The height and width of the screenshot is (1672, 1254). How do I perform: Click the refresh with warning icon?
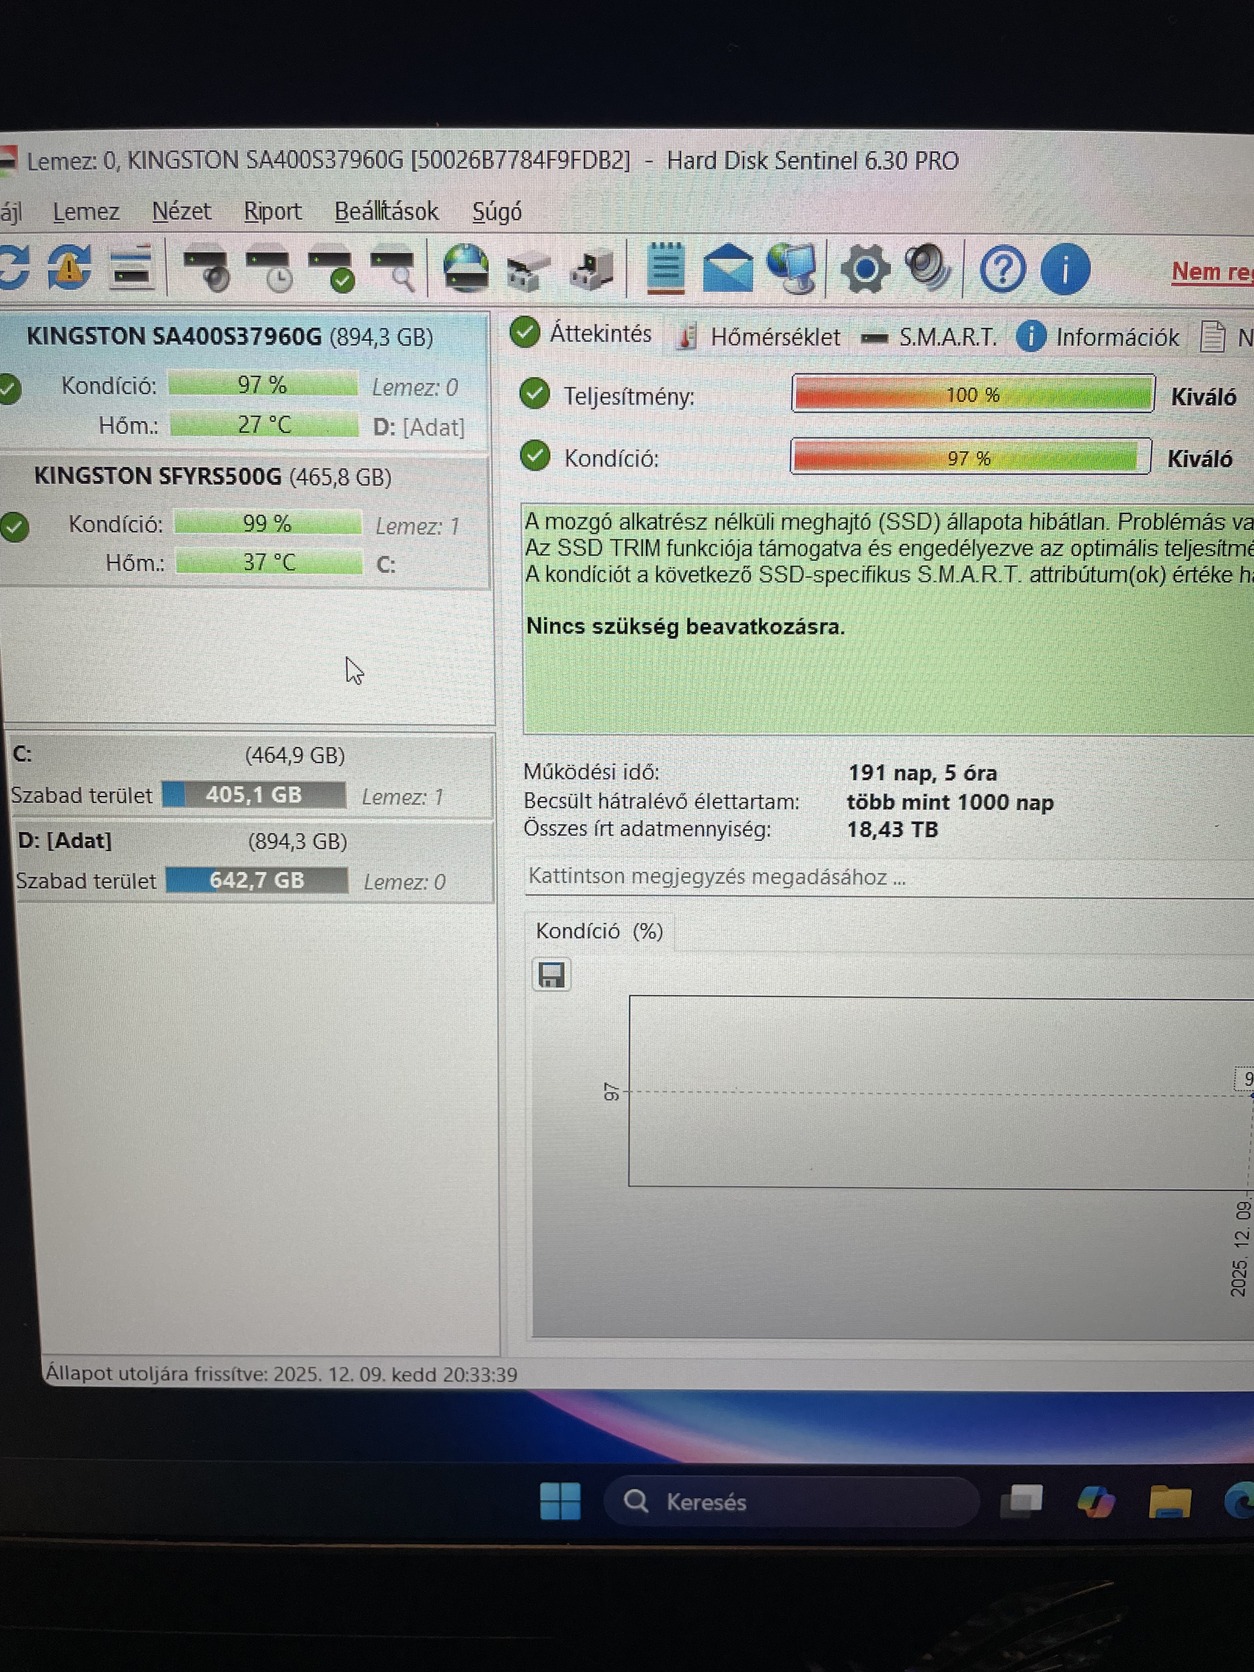pyautogui.click(x=69, y=268)
